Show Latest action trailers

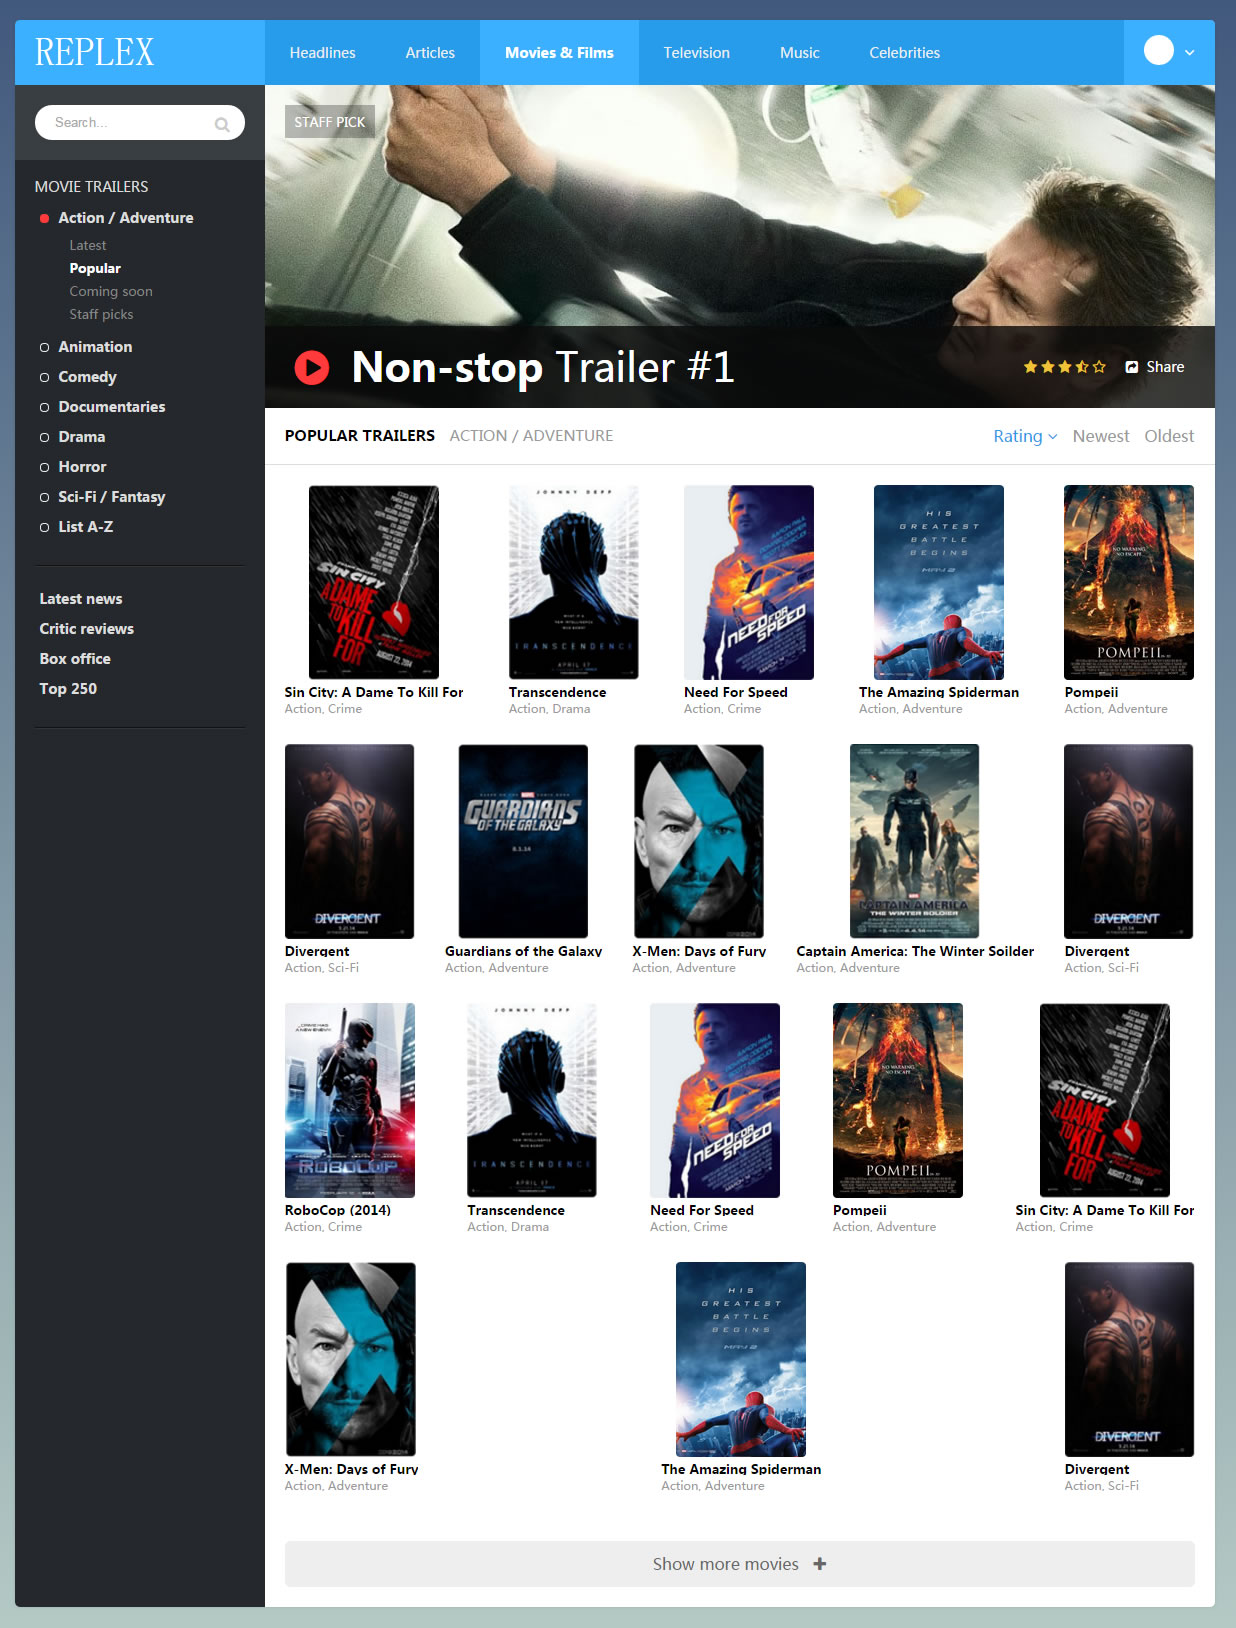click(x=88, y=245)
